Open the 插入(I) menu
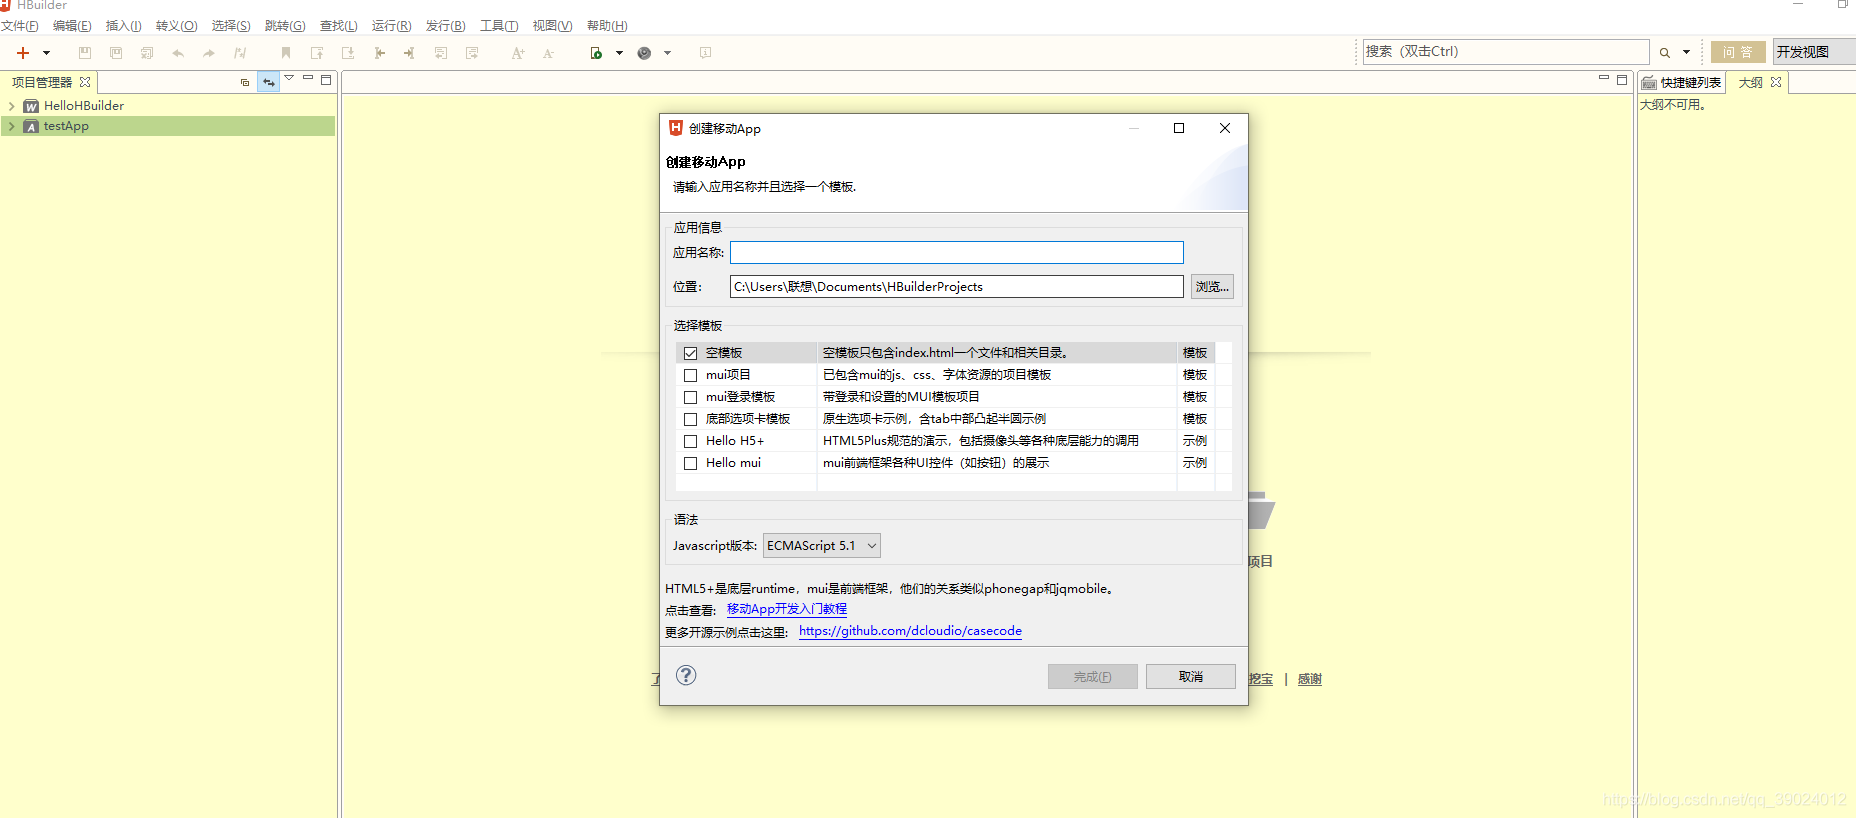Image resolution: width=1856 pixels, height=818 pixels. click(124, 26)
